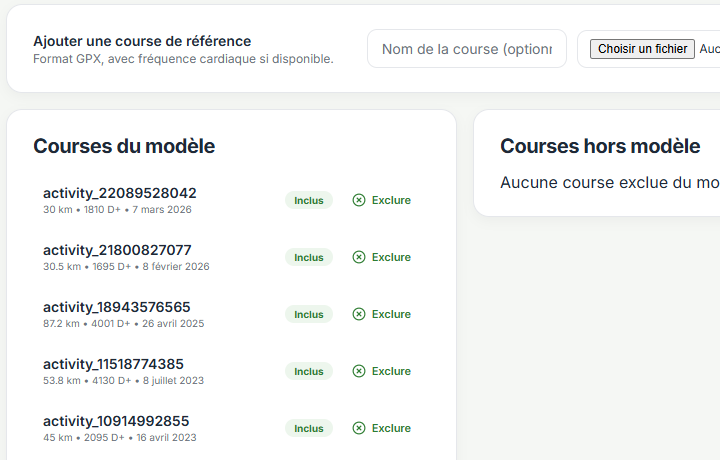Click the details '45 km • 2095 D+ • 16 avril 2023'
Viewport: 720px width, 460px height.
tap(120, 437)
